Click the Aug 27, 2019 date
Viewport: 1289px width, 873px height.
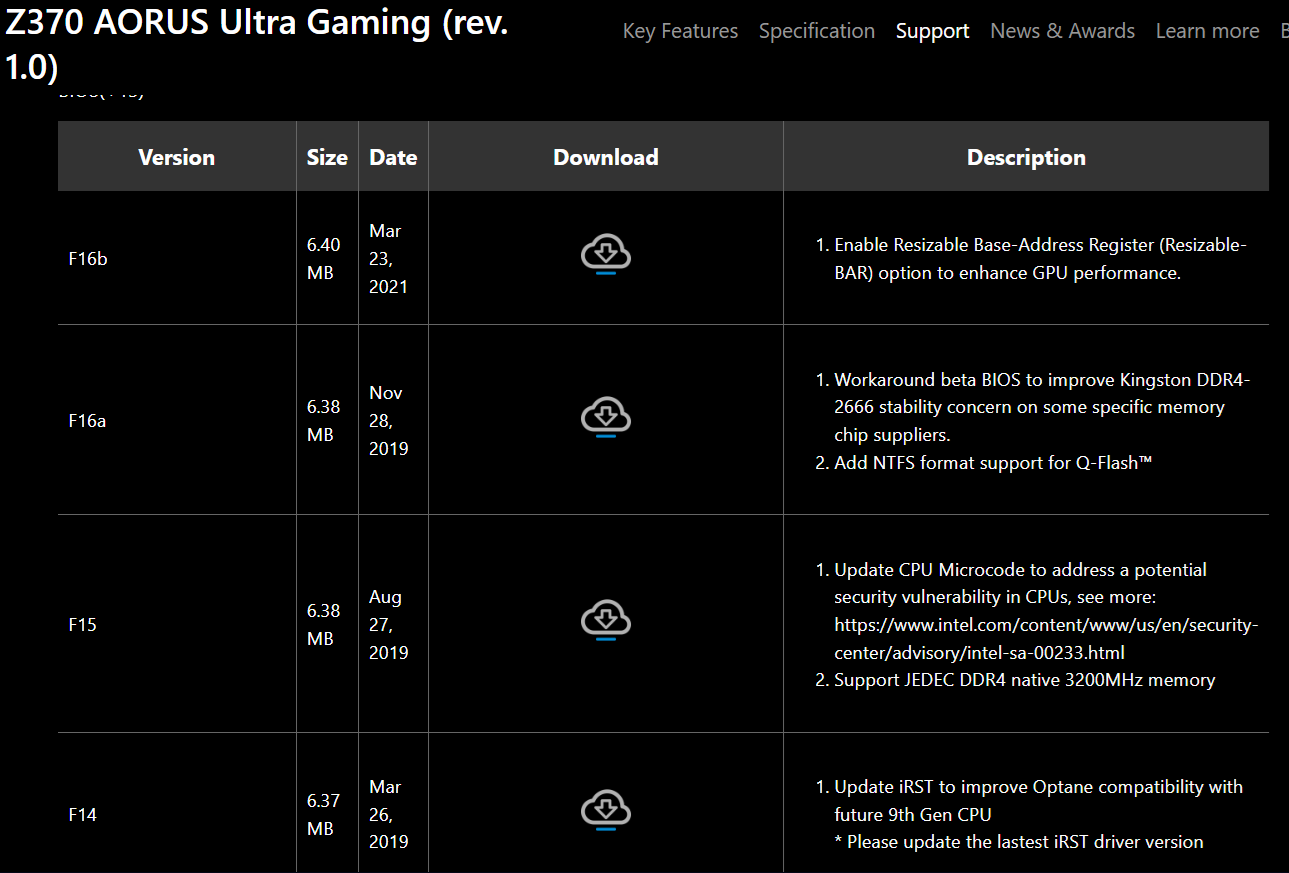pyautogui.click(x=389, y=625)
